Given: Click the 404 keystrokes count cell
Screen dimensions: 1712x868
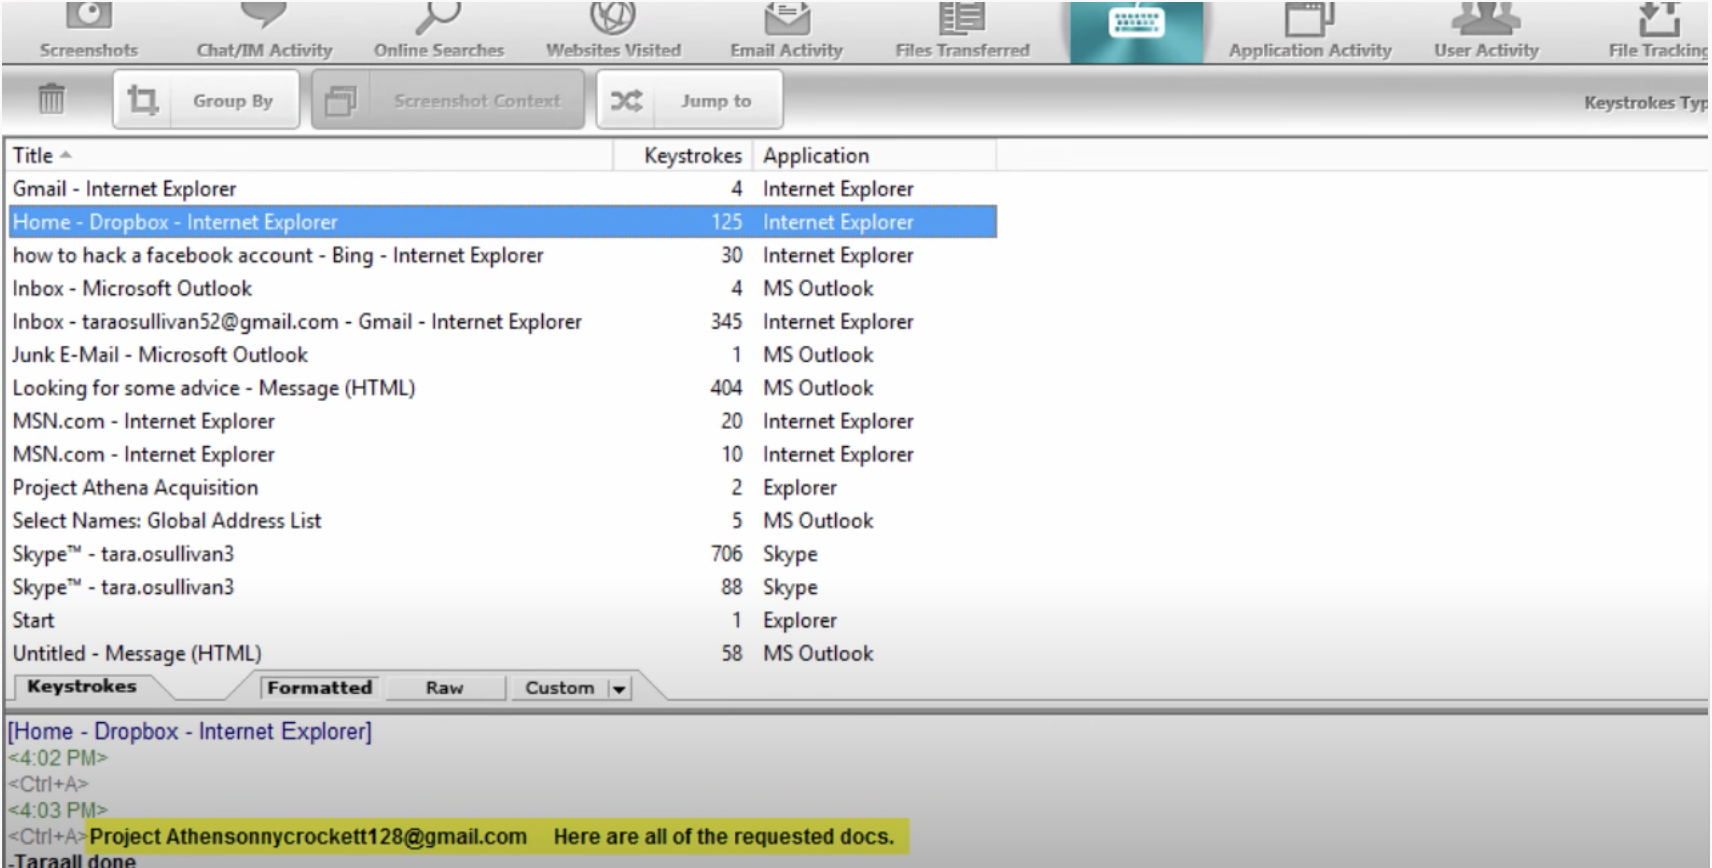Looking at the screenshot, I should point(726,387).
